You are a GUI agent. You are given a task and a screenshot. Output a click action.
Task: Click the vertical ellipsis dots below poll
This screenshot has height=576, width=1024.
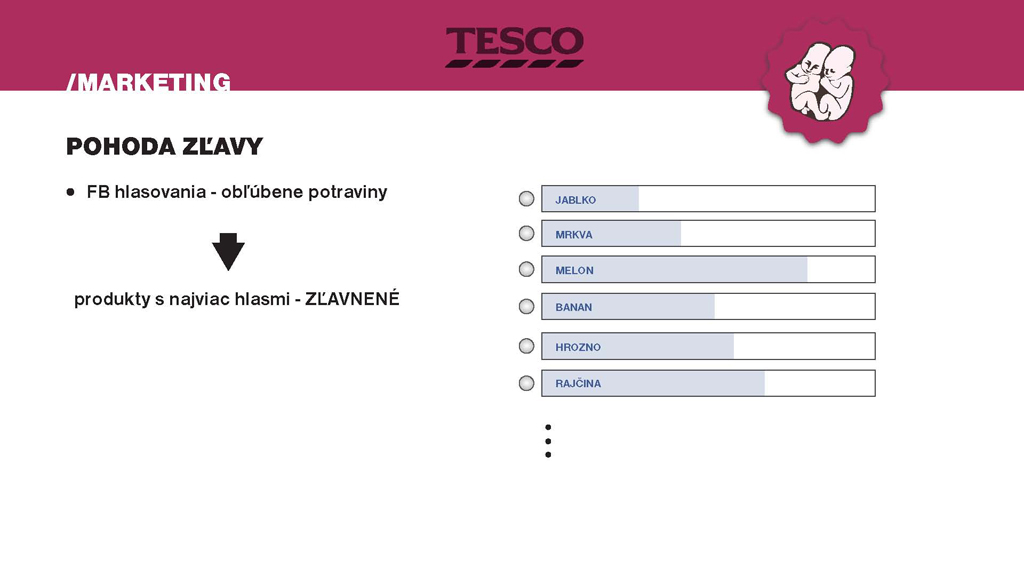click(548, 441)
